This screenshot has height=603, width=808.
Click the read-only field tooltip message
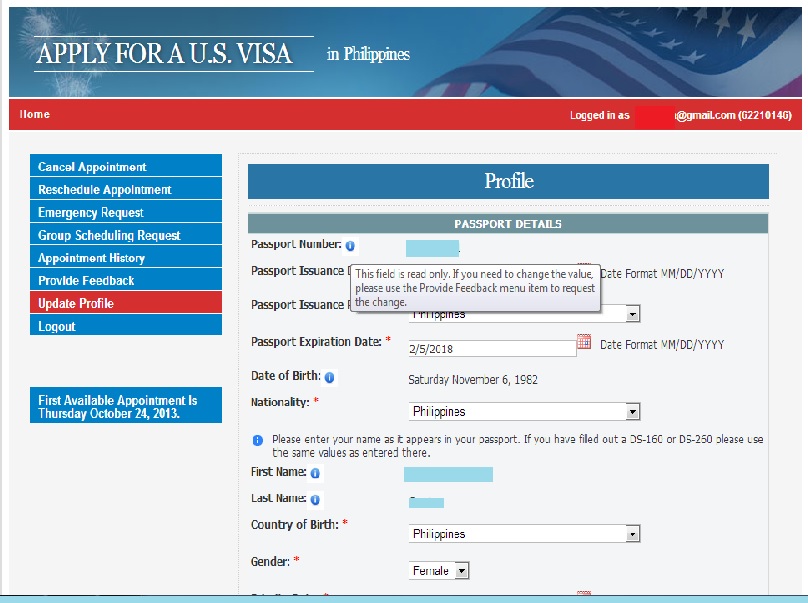[x=475, y=288]
